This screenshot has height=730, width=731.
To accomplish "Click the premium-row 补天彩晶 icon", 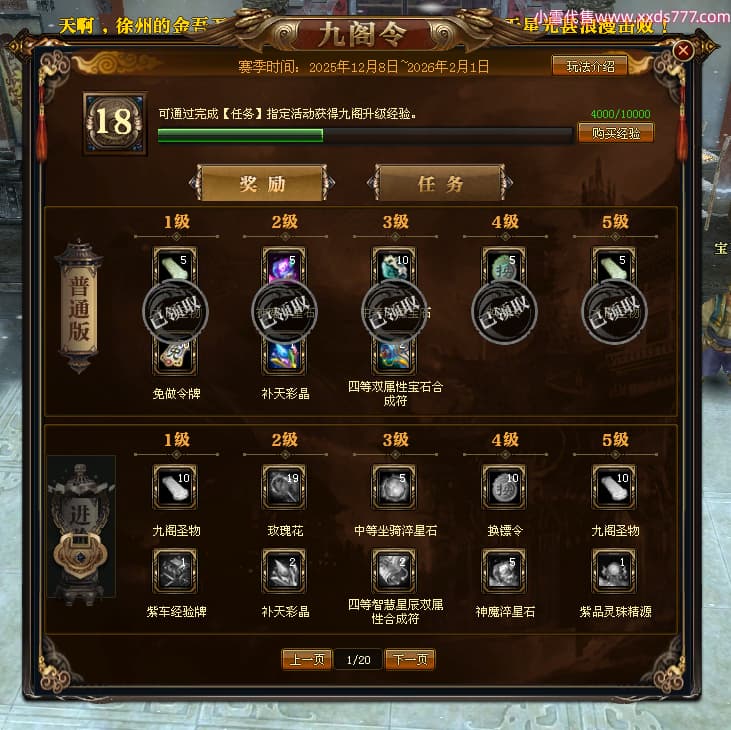I will click(284, 571).
